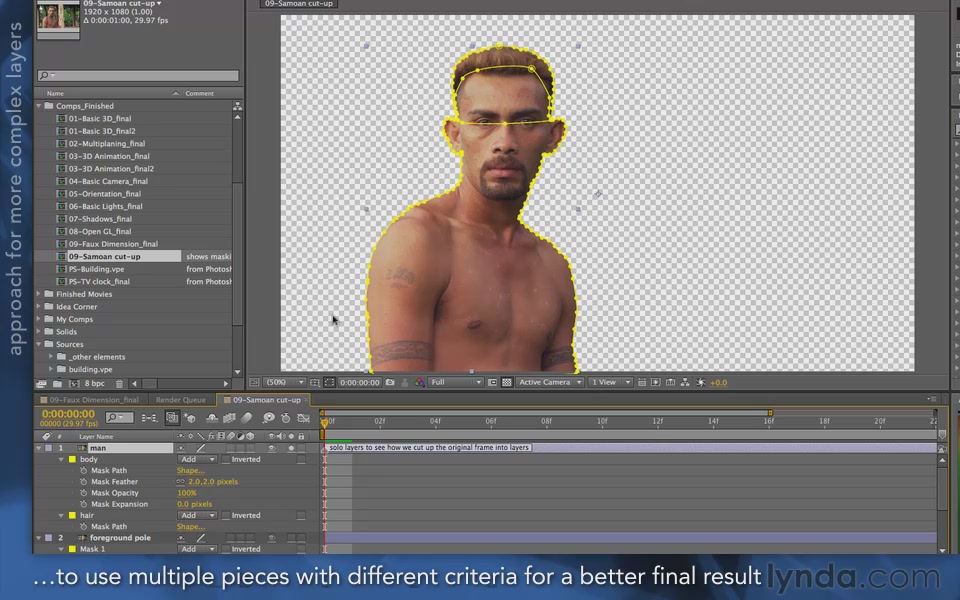Create a new folder in Project panel
The height and width of the screenshot is (600, 960).
[57, 384]
